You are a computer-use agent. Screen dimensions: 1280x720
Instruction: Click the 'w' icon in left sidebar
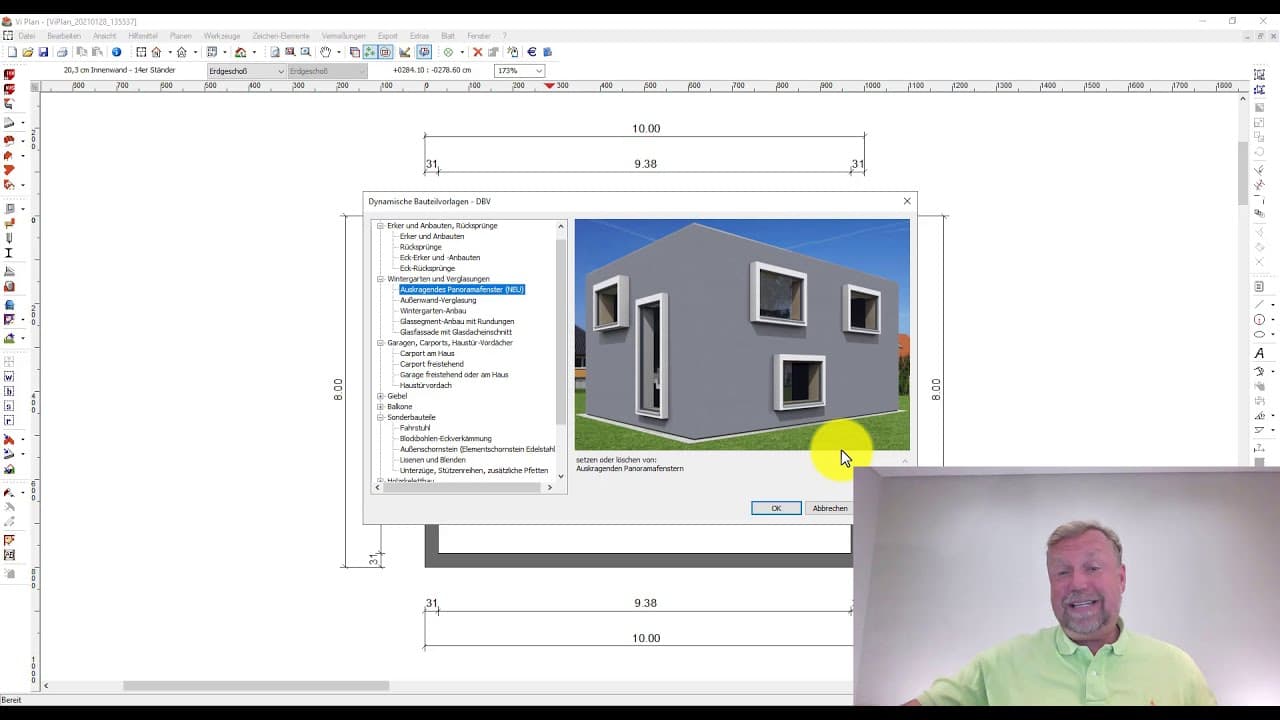(9, 377)
